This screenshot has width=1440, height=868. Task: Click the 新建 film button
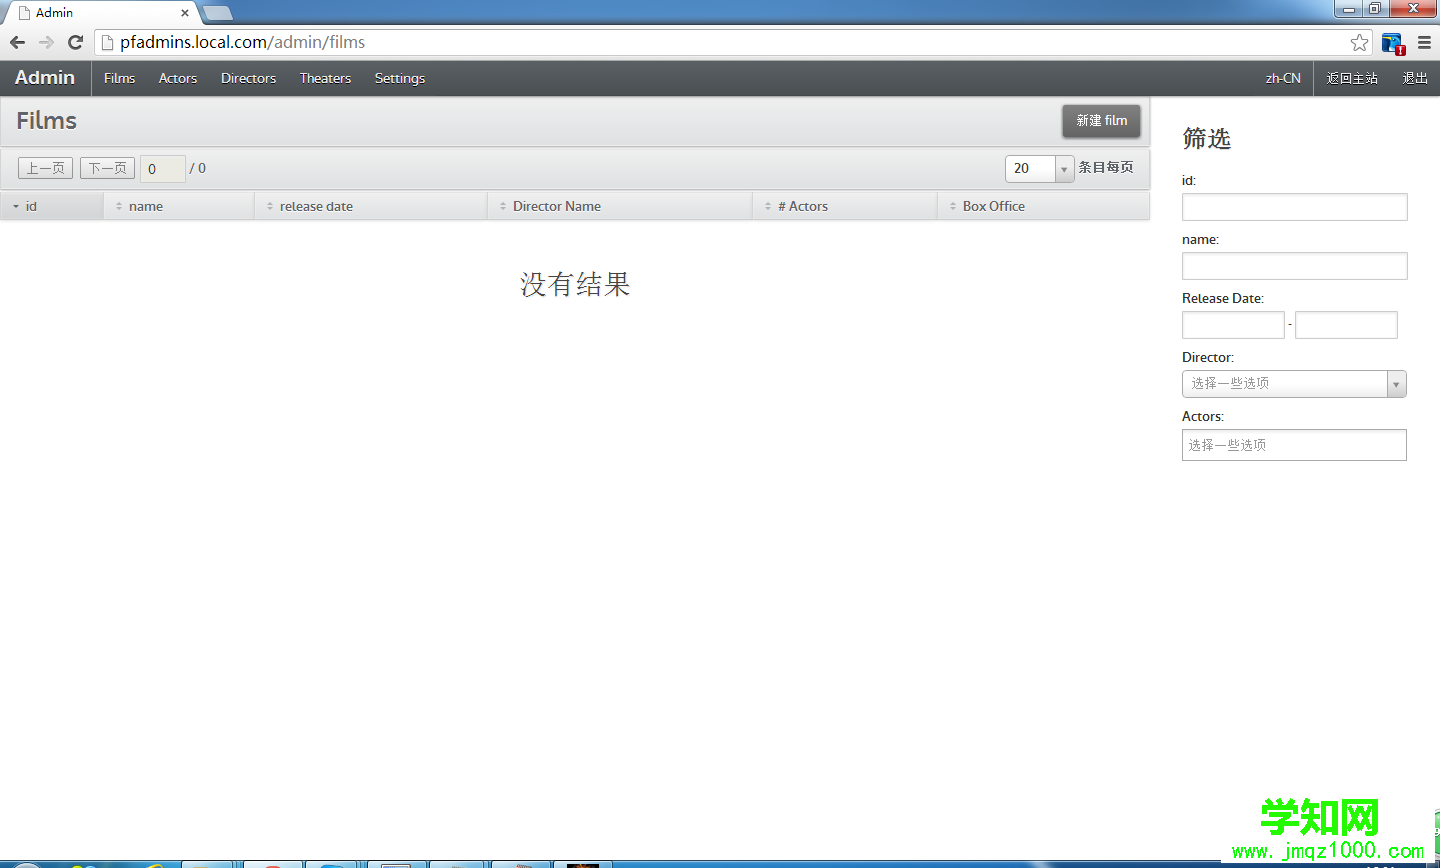pyautogui.click(x=1101, y=121)
